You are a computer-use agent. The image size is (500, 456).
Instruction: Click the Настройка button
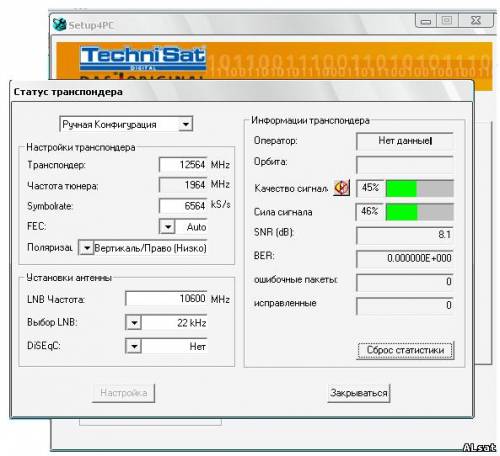[x=124, y=393]
